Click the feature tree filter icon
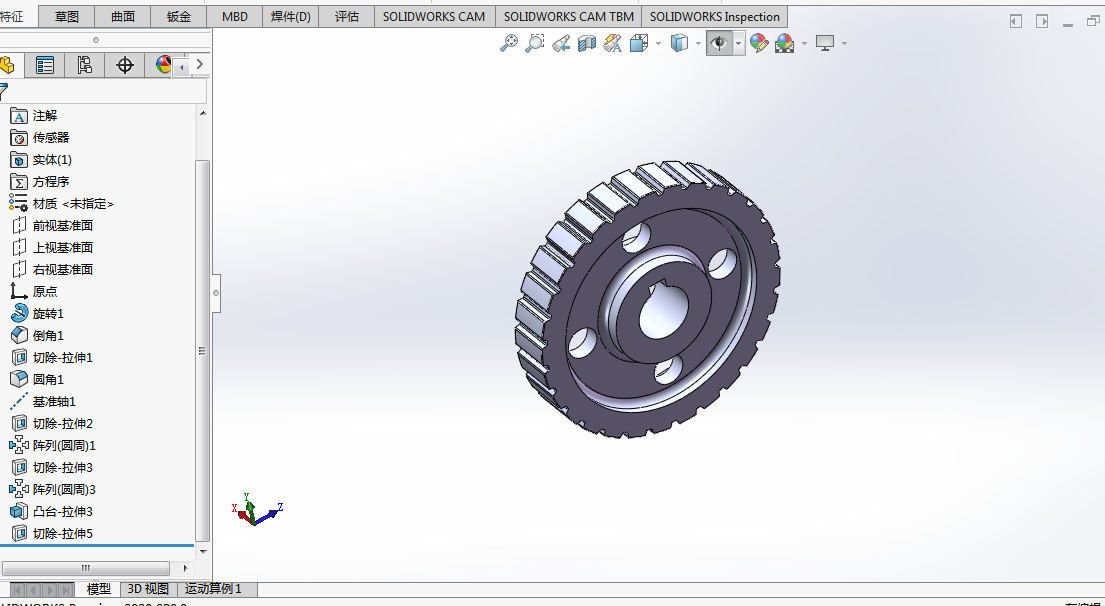The height and width of the screenshot is (606, 1105). [x=4, y=91]
